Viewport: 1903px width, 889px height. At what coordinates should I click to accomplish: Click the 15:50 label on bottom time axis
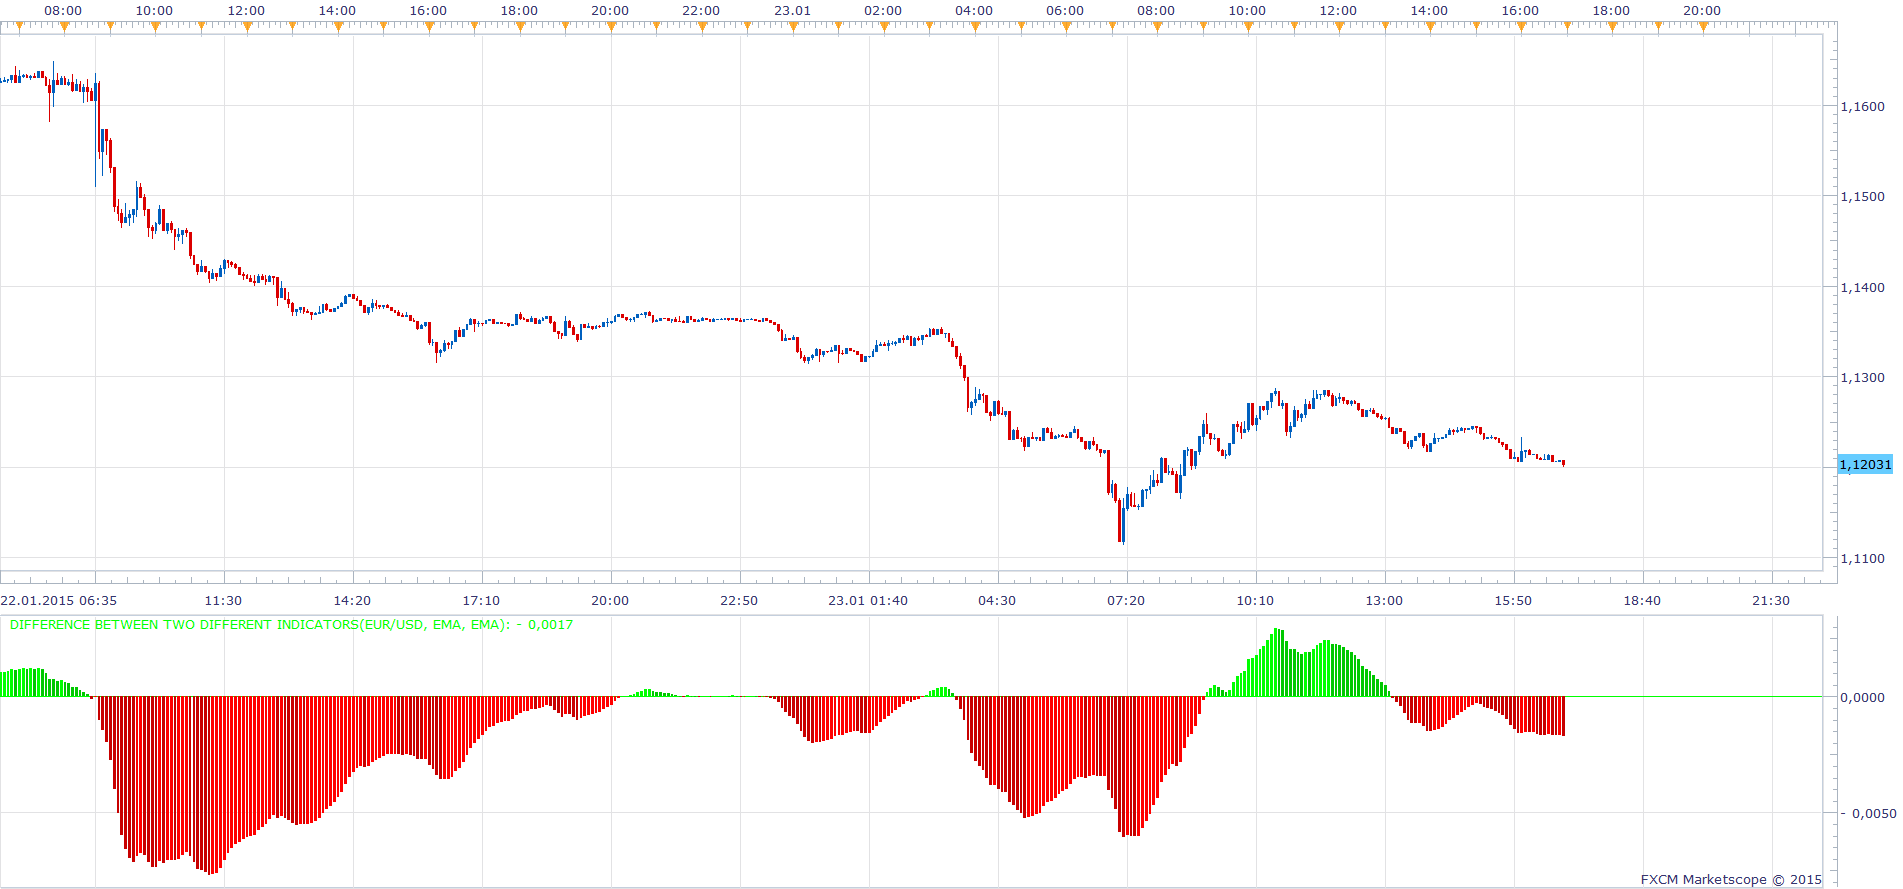click(x=1513, y=601)
